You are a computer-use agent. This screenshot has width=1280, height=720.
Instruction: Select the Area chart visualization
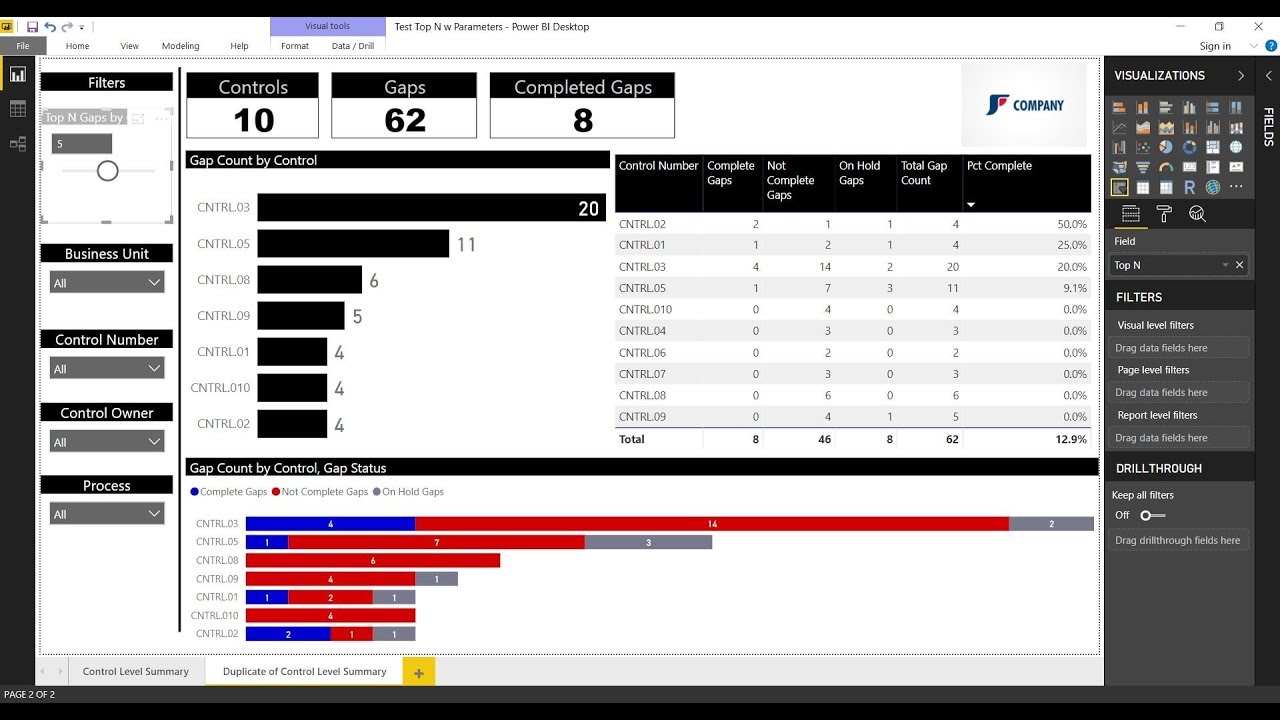(x=1143, y=127)
